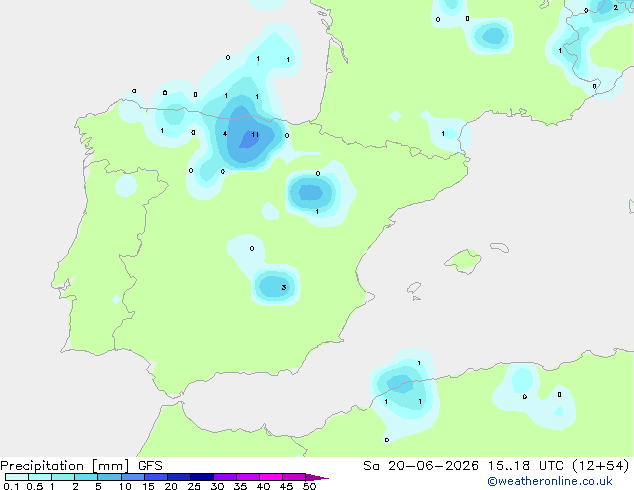Image resolution: width=634 pixels, height=490 pixels.
Task: Click the date 'Sa 20-06-2026'
Action: click(x=421, y=466)
